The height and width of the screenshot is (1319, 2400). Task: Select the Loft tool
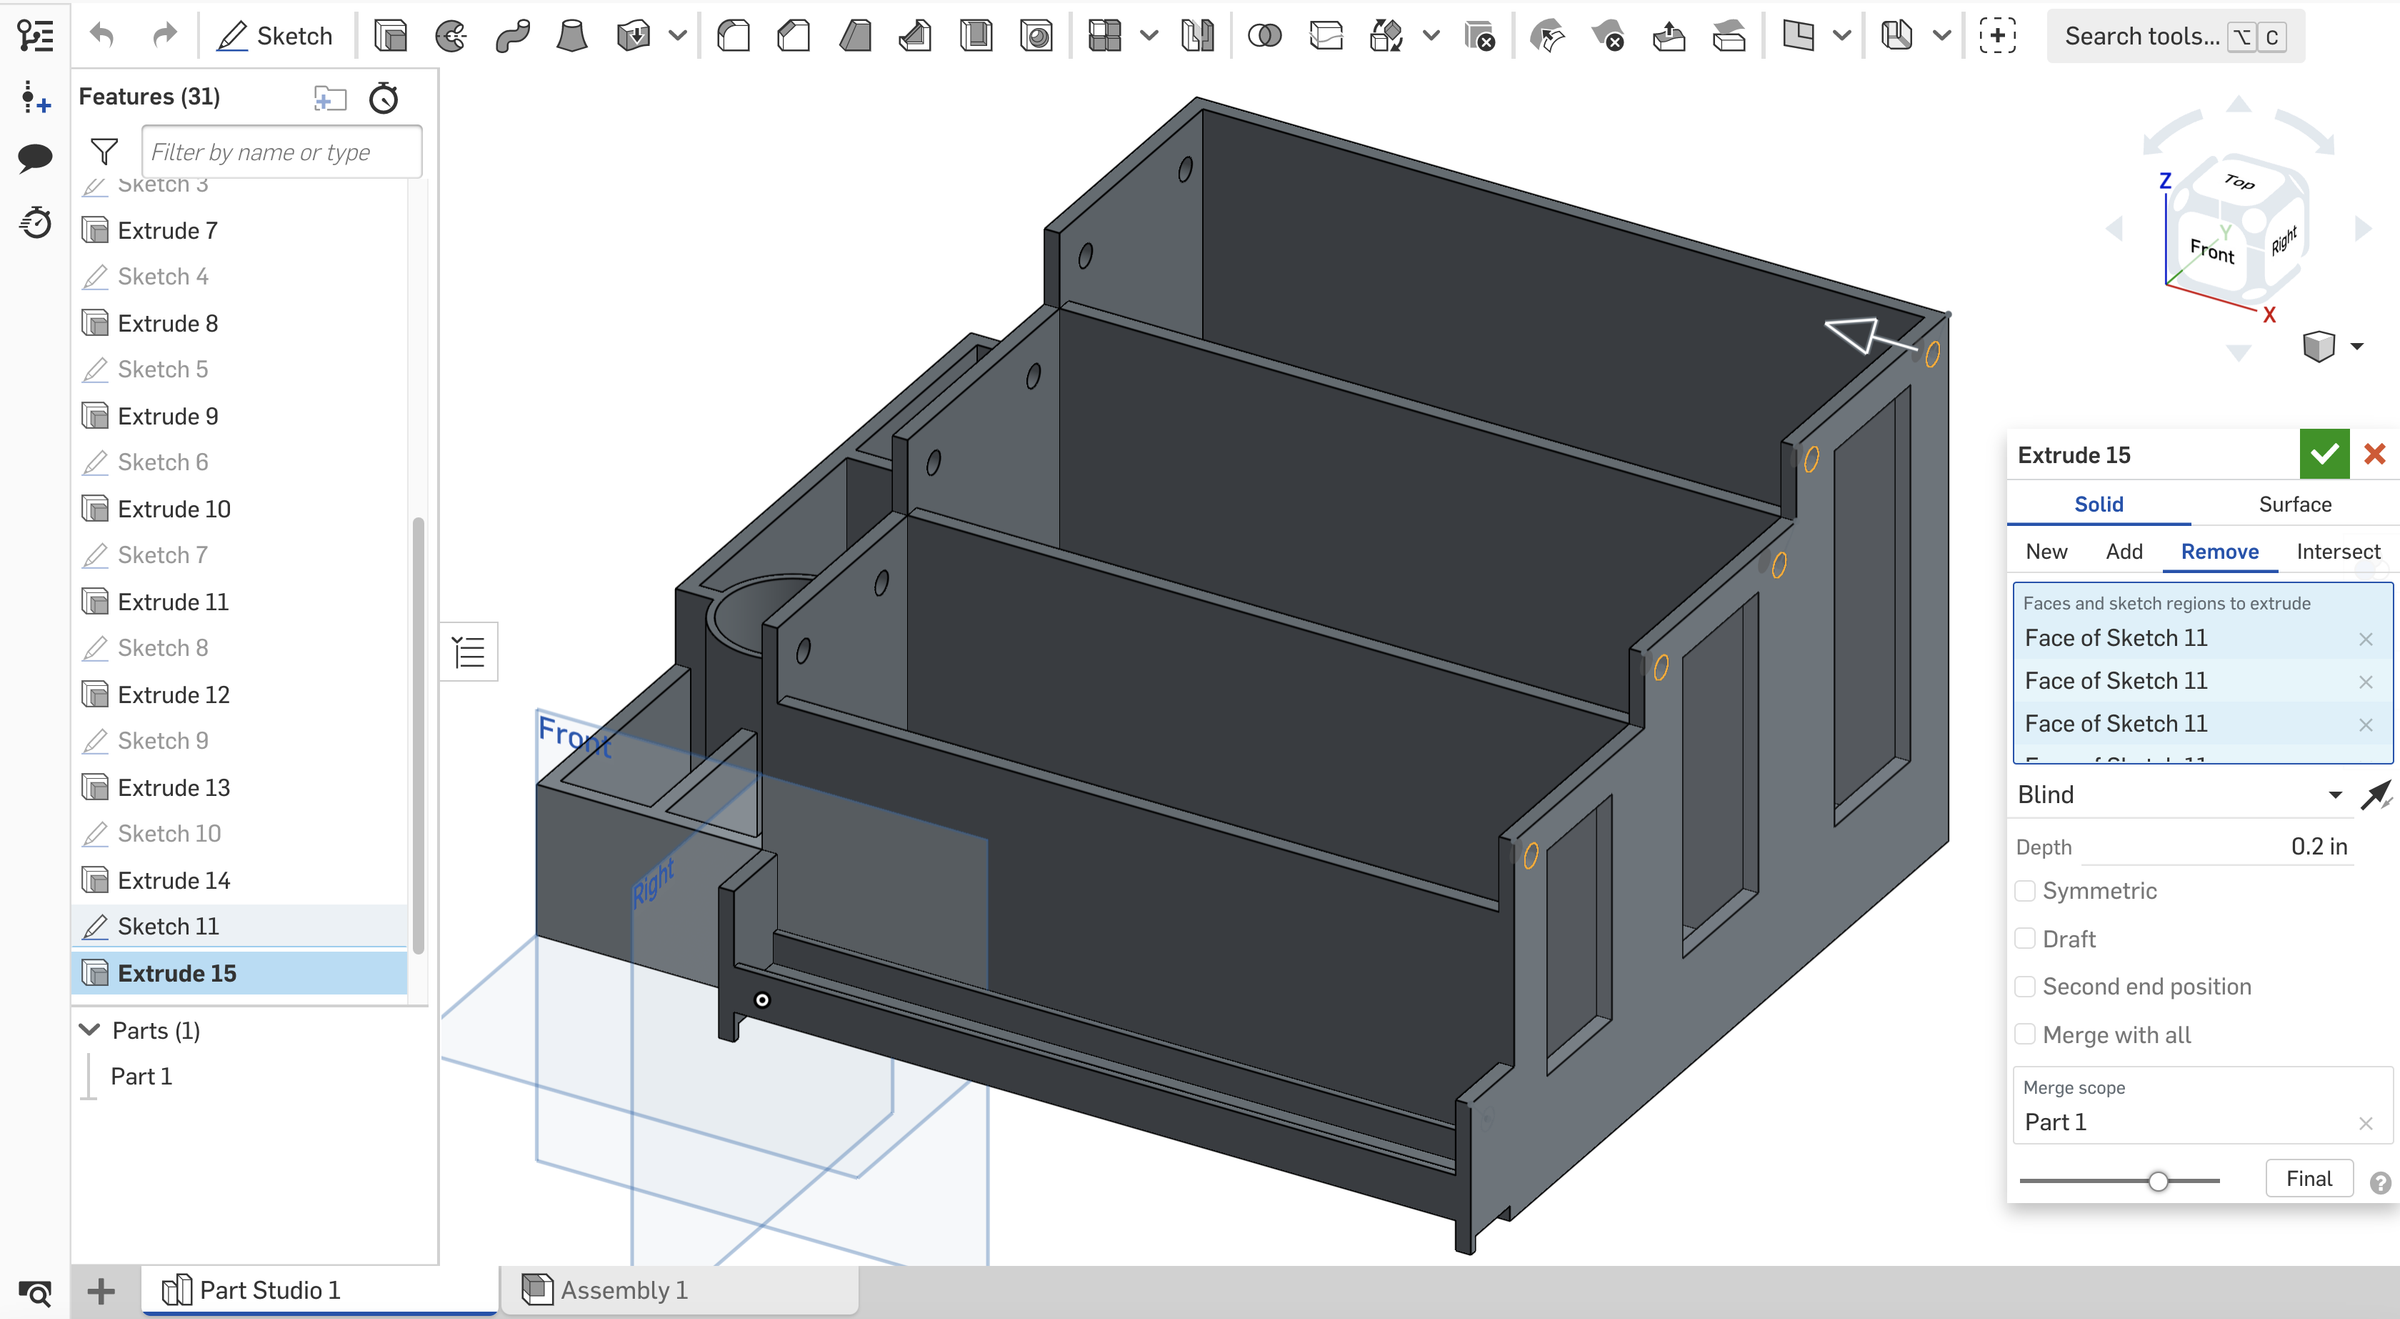[x=572, y=35]
